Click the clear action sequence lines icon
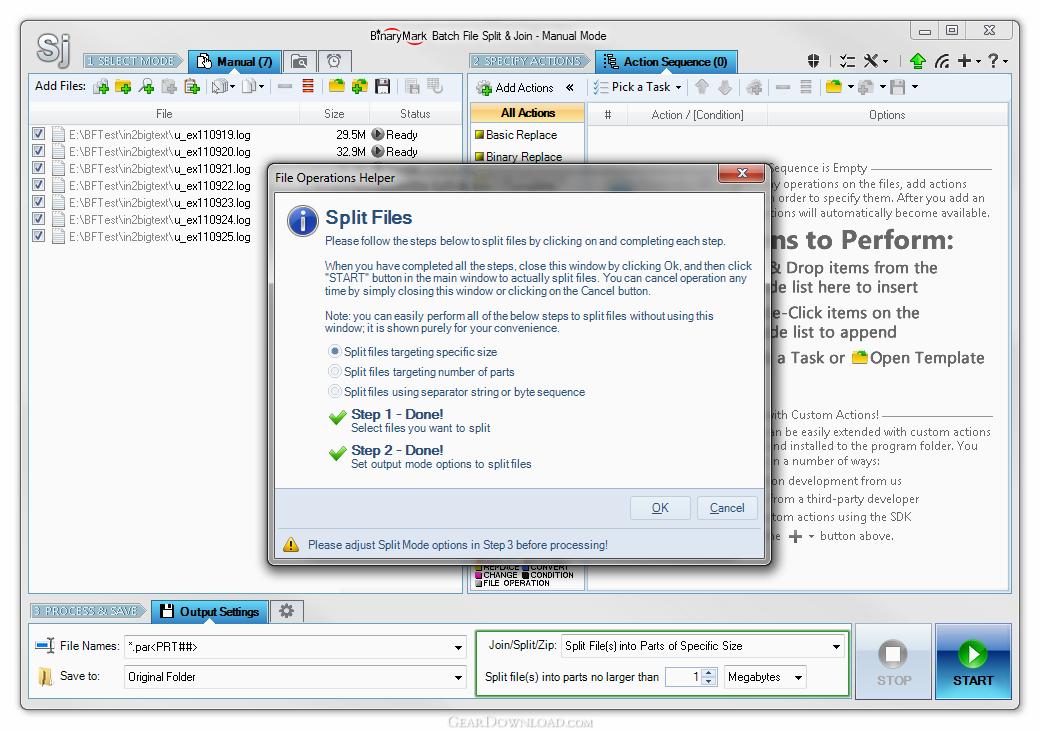The height and width of the screenshot is (730, 1040). pos(806,87)
